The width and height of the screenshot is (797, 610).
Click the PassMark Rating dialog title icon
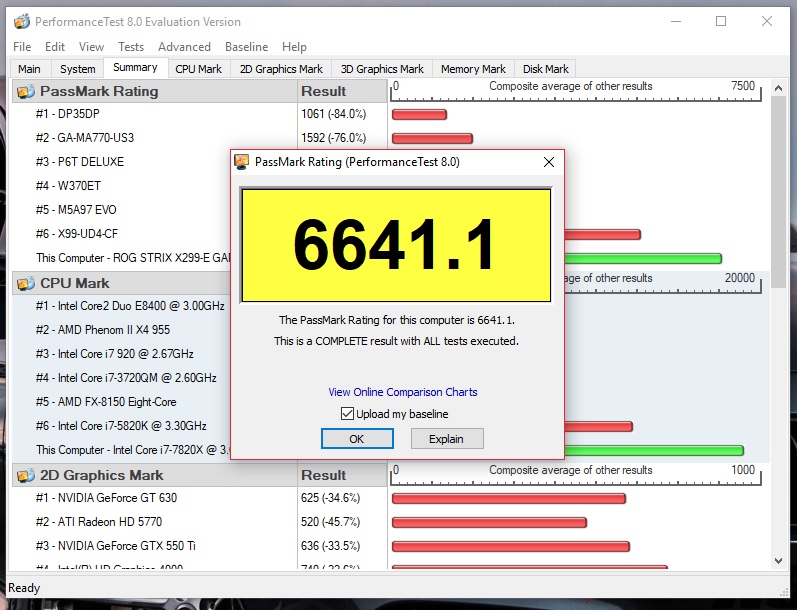click(242, 162)
